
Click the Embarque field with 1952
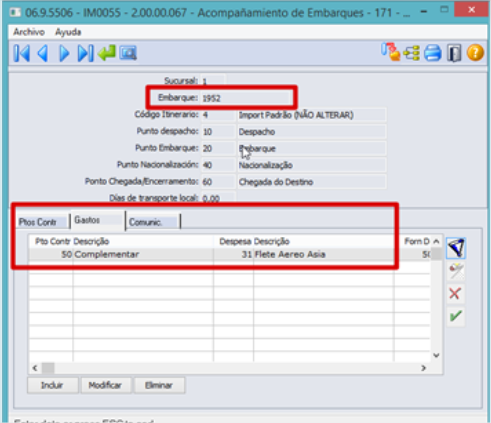click(x=245, y=98)
